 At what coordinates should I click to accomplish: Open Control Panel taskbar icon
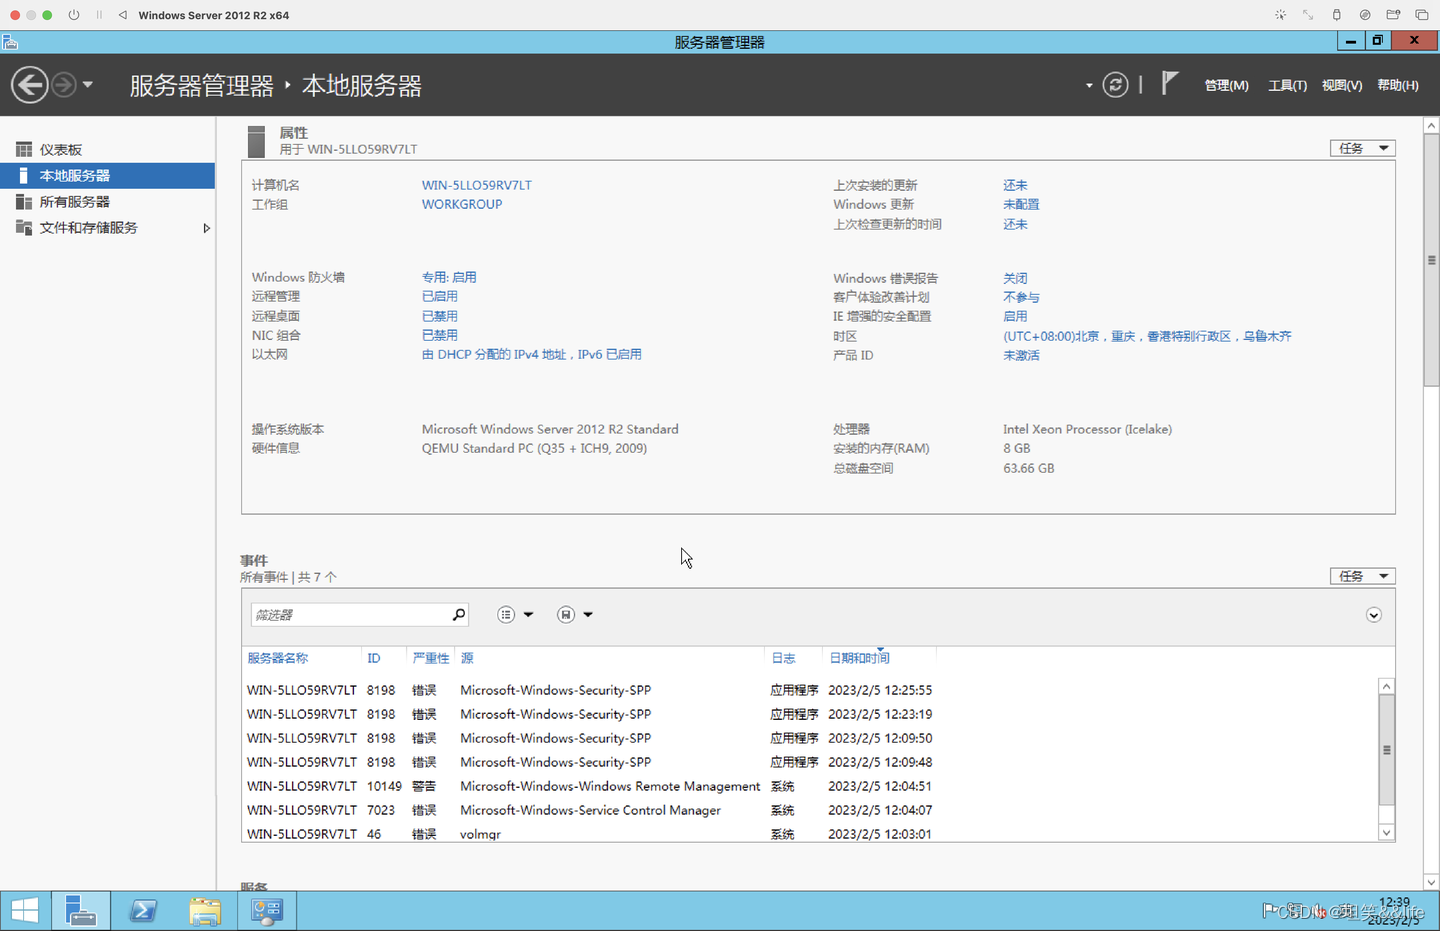(267, 911)
